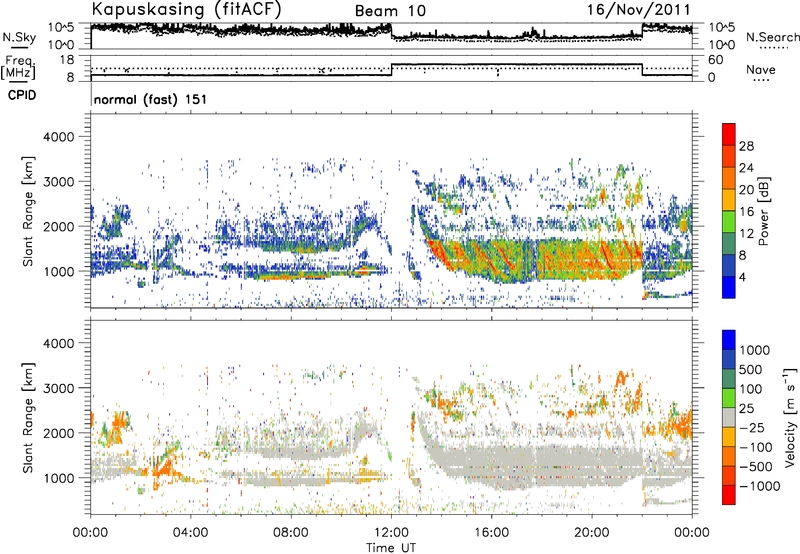This screenshot has width=800, height=554.
Task: Pick the bottom red segment of the Velocity color bar
Action: pyautogui.click(x=729, y=495)
